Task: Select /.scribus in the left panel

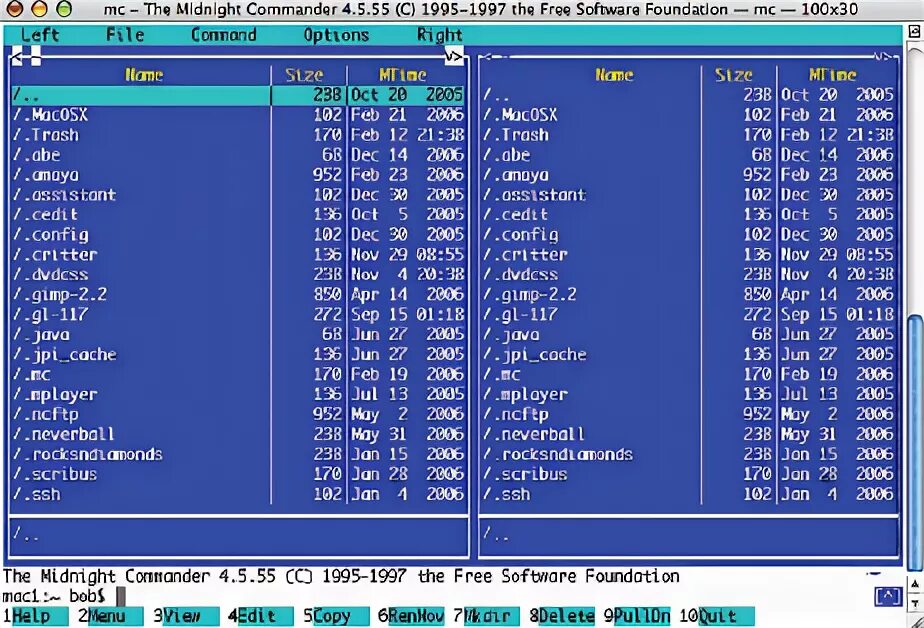Action: pyautogui.click(x=238, y=474)
